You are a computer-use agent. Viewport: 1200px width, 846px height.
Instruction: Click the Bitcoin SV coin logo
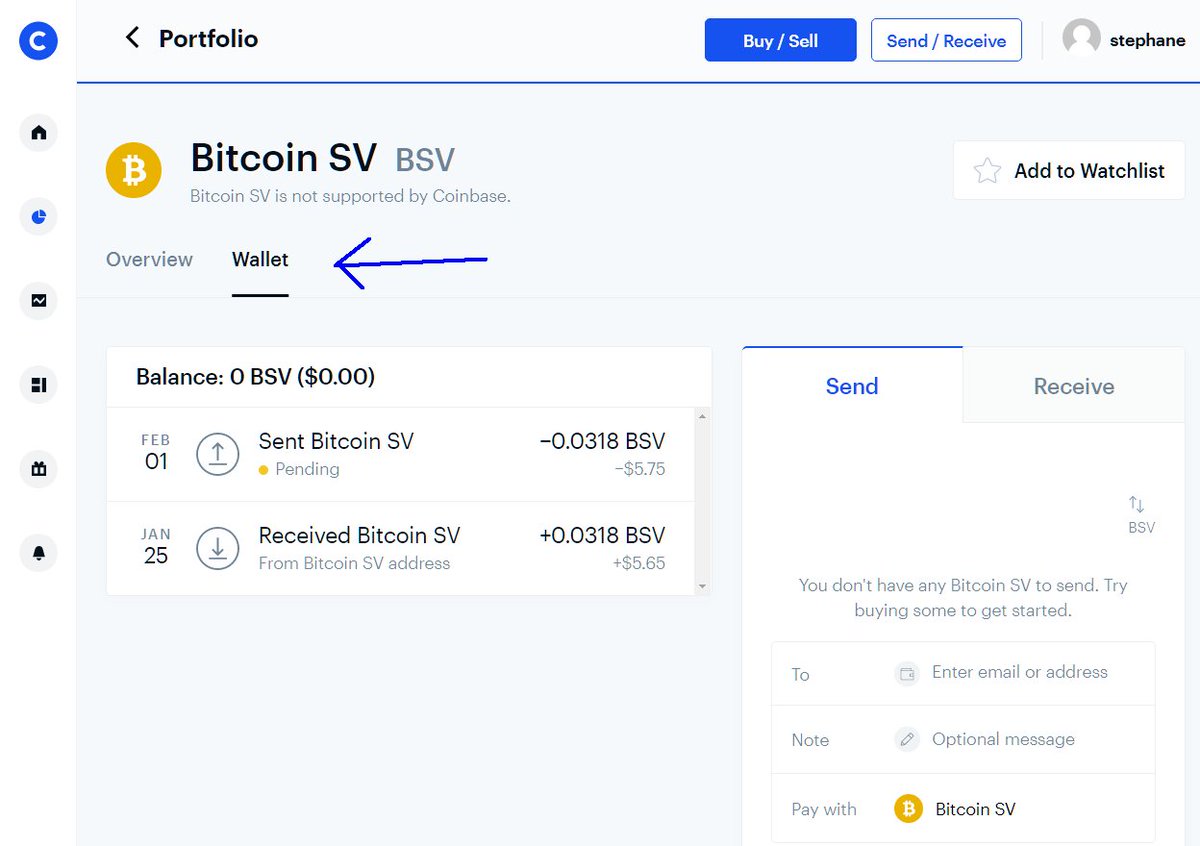pyautogui.click(x=133, y=169)
